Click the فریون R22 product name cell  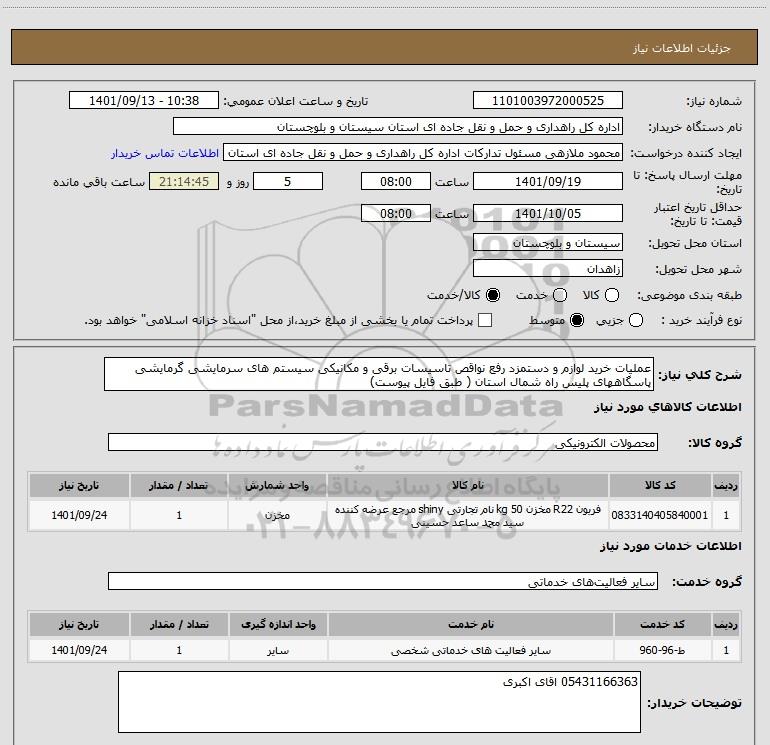click(468, 515)
